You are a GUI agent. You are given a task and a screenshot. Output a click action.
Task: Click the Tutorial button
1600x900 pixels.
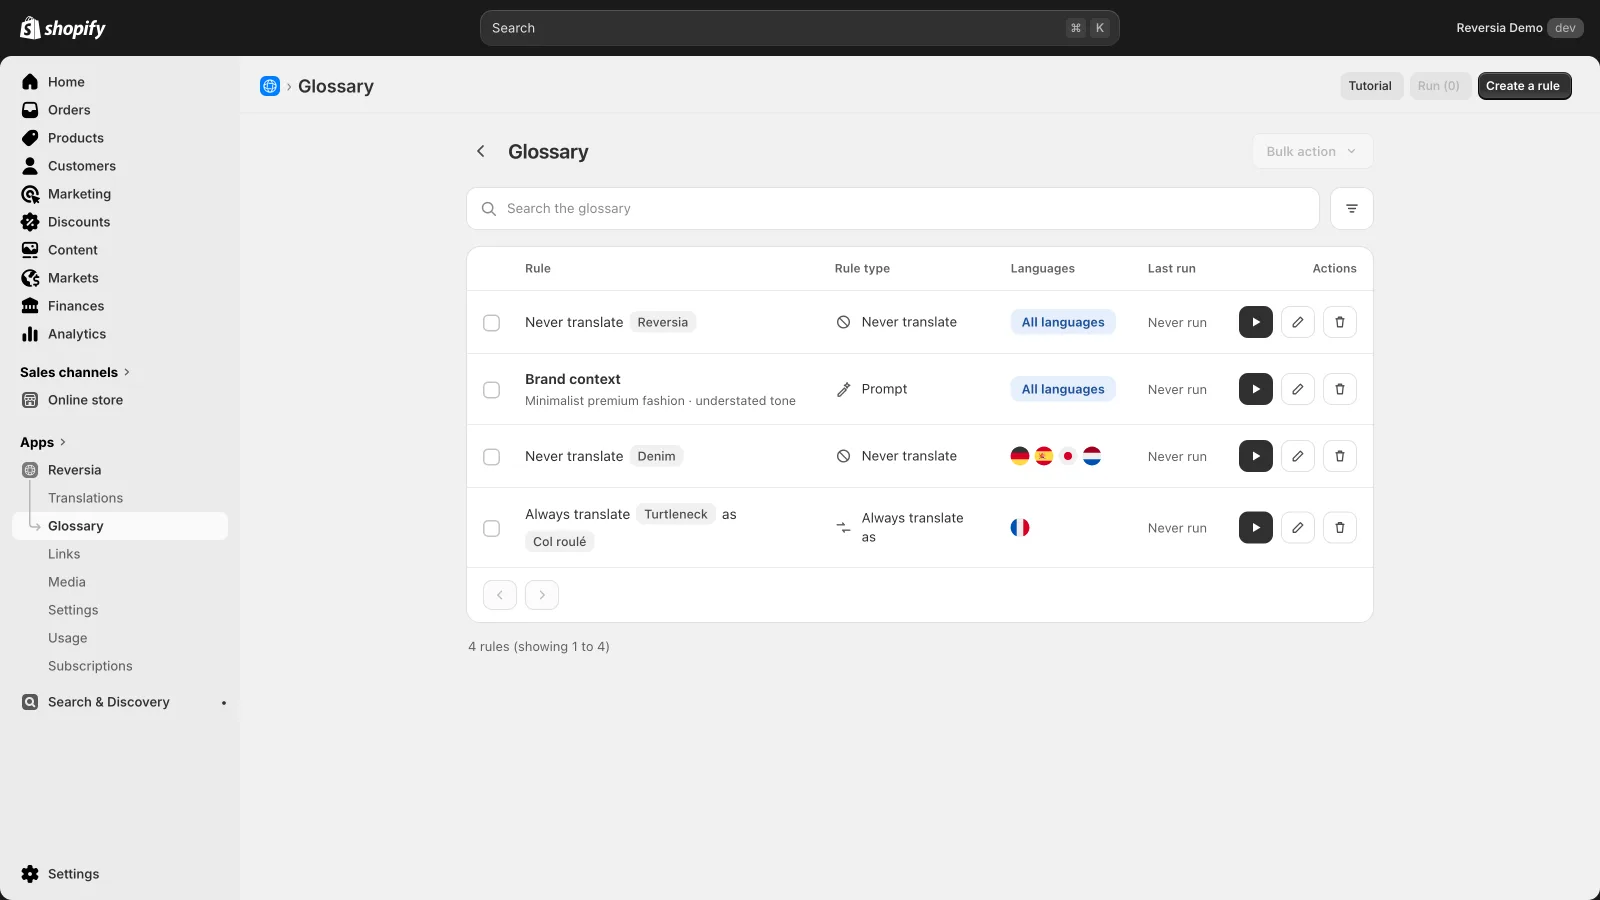click(1370, 86)
